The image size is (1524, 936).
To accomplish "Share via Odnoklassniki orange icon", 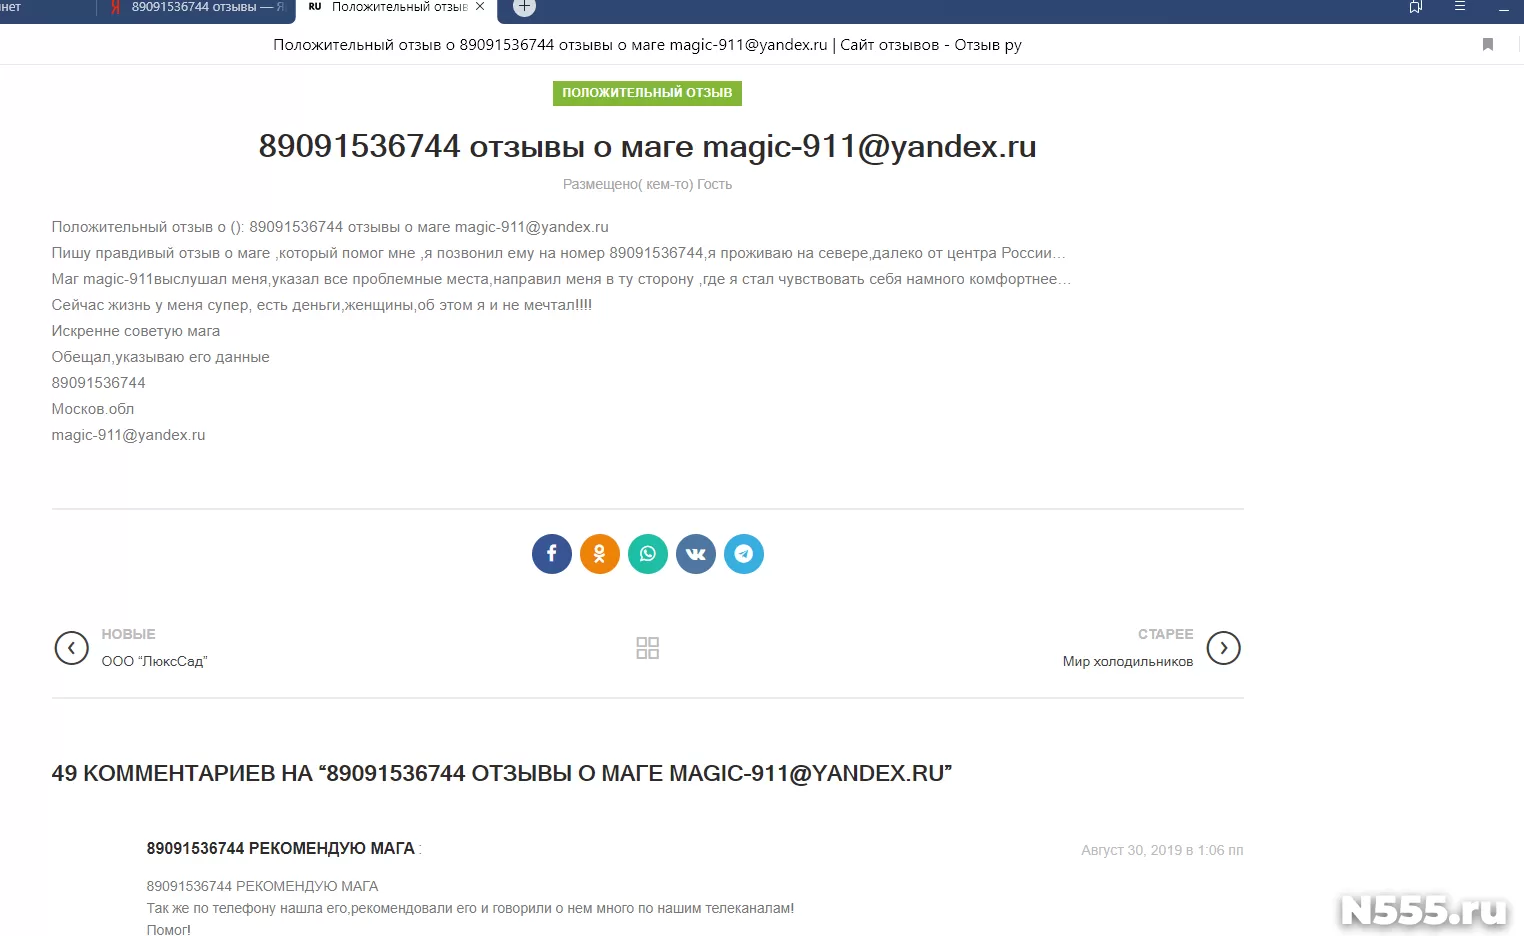I will (600, 554).
